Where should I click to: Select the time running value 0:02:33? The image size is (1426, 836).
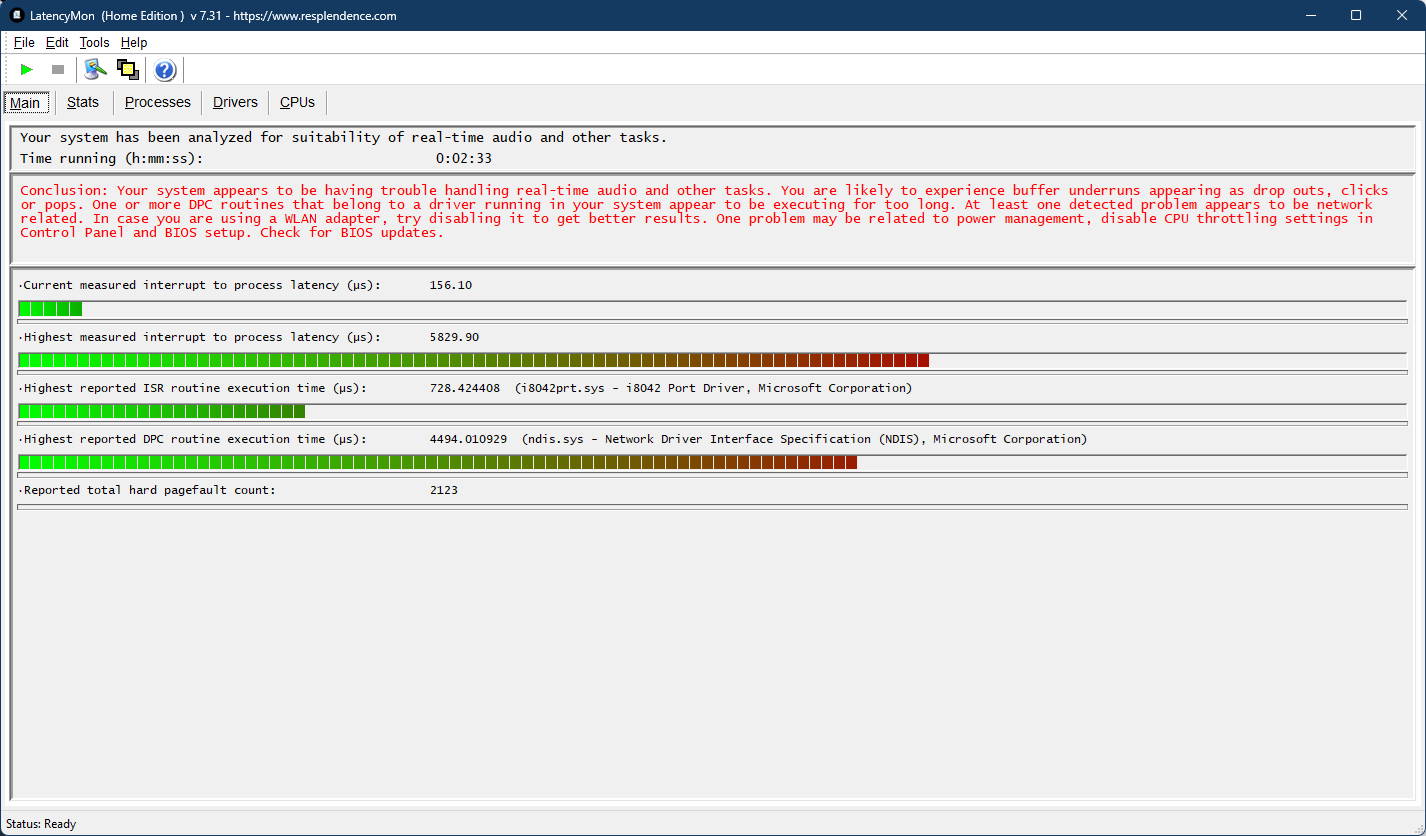click(464, 158)
